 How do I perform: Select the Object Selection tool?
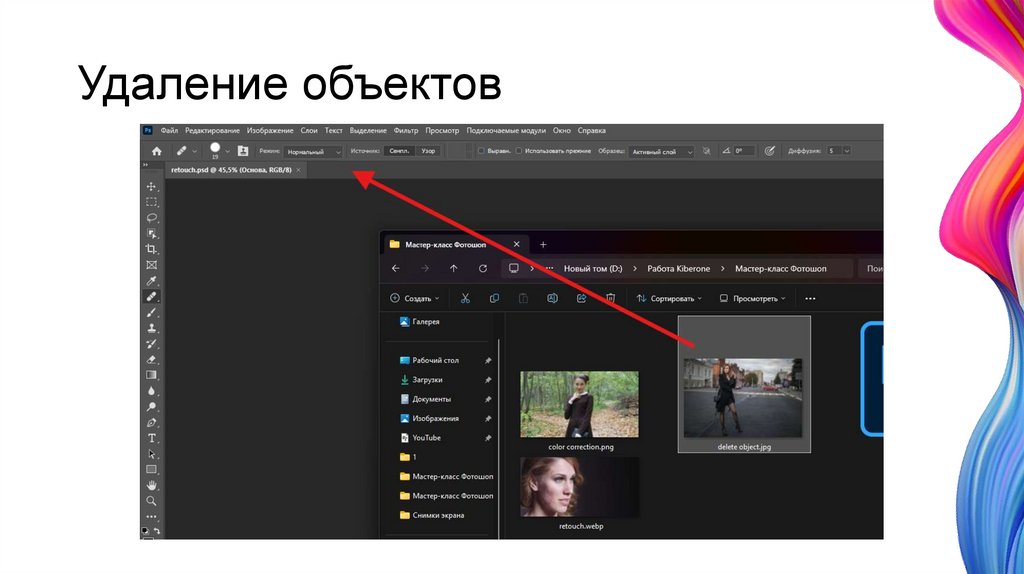152,234
